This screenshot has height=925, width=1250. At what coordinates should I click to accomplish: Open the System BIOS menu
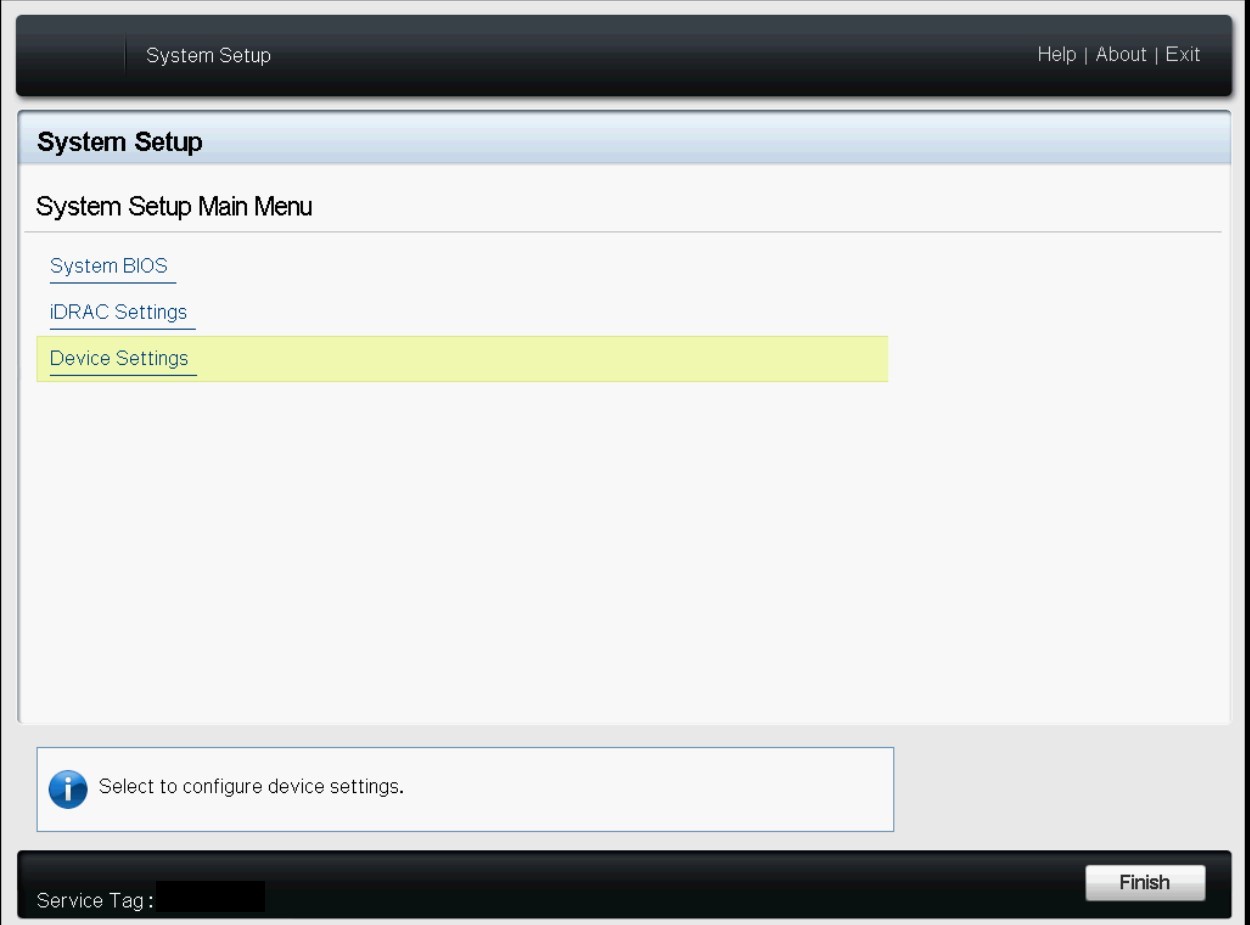click(x=109, y=266)
